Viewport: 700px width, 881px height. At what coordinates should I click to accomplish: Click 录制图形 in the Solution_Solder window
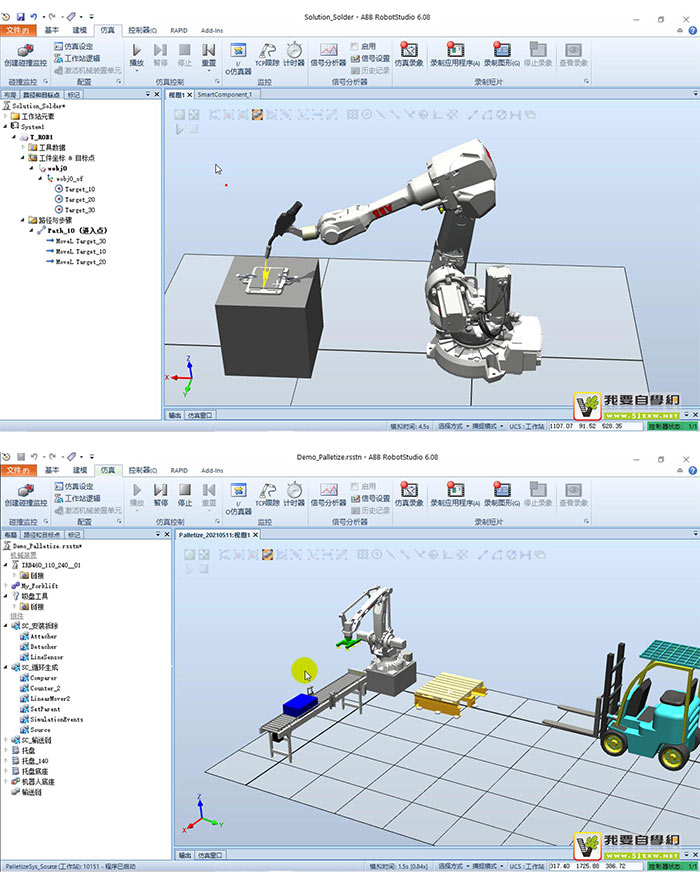[502, 55]
